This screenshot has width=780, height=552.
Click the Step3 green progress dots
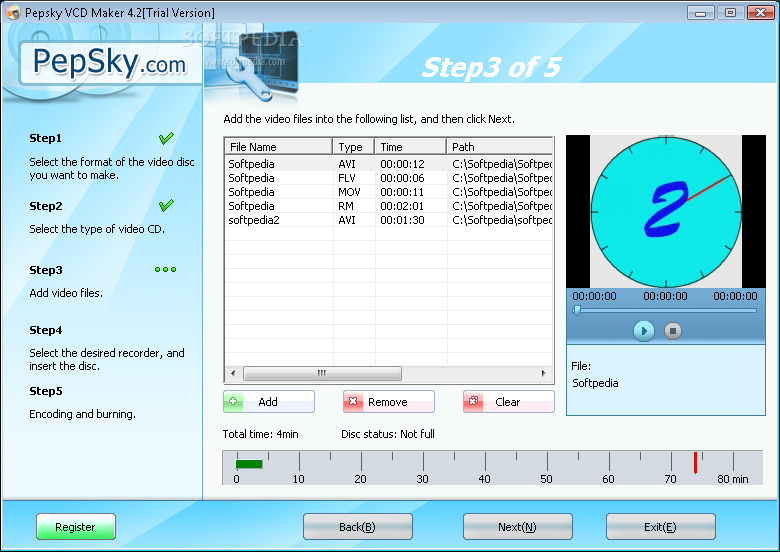pyautogui.click(x=165, y=270)
